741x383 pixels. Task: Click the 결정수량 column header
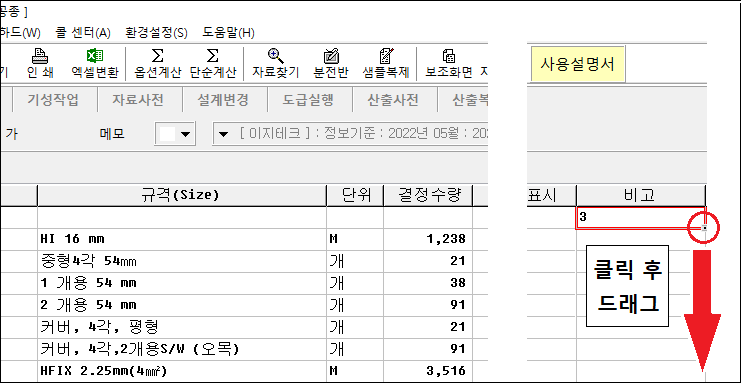coord(428,195)
